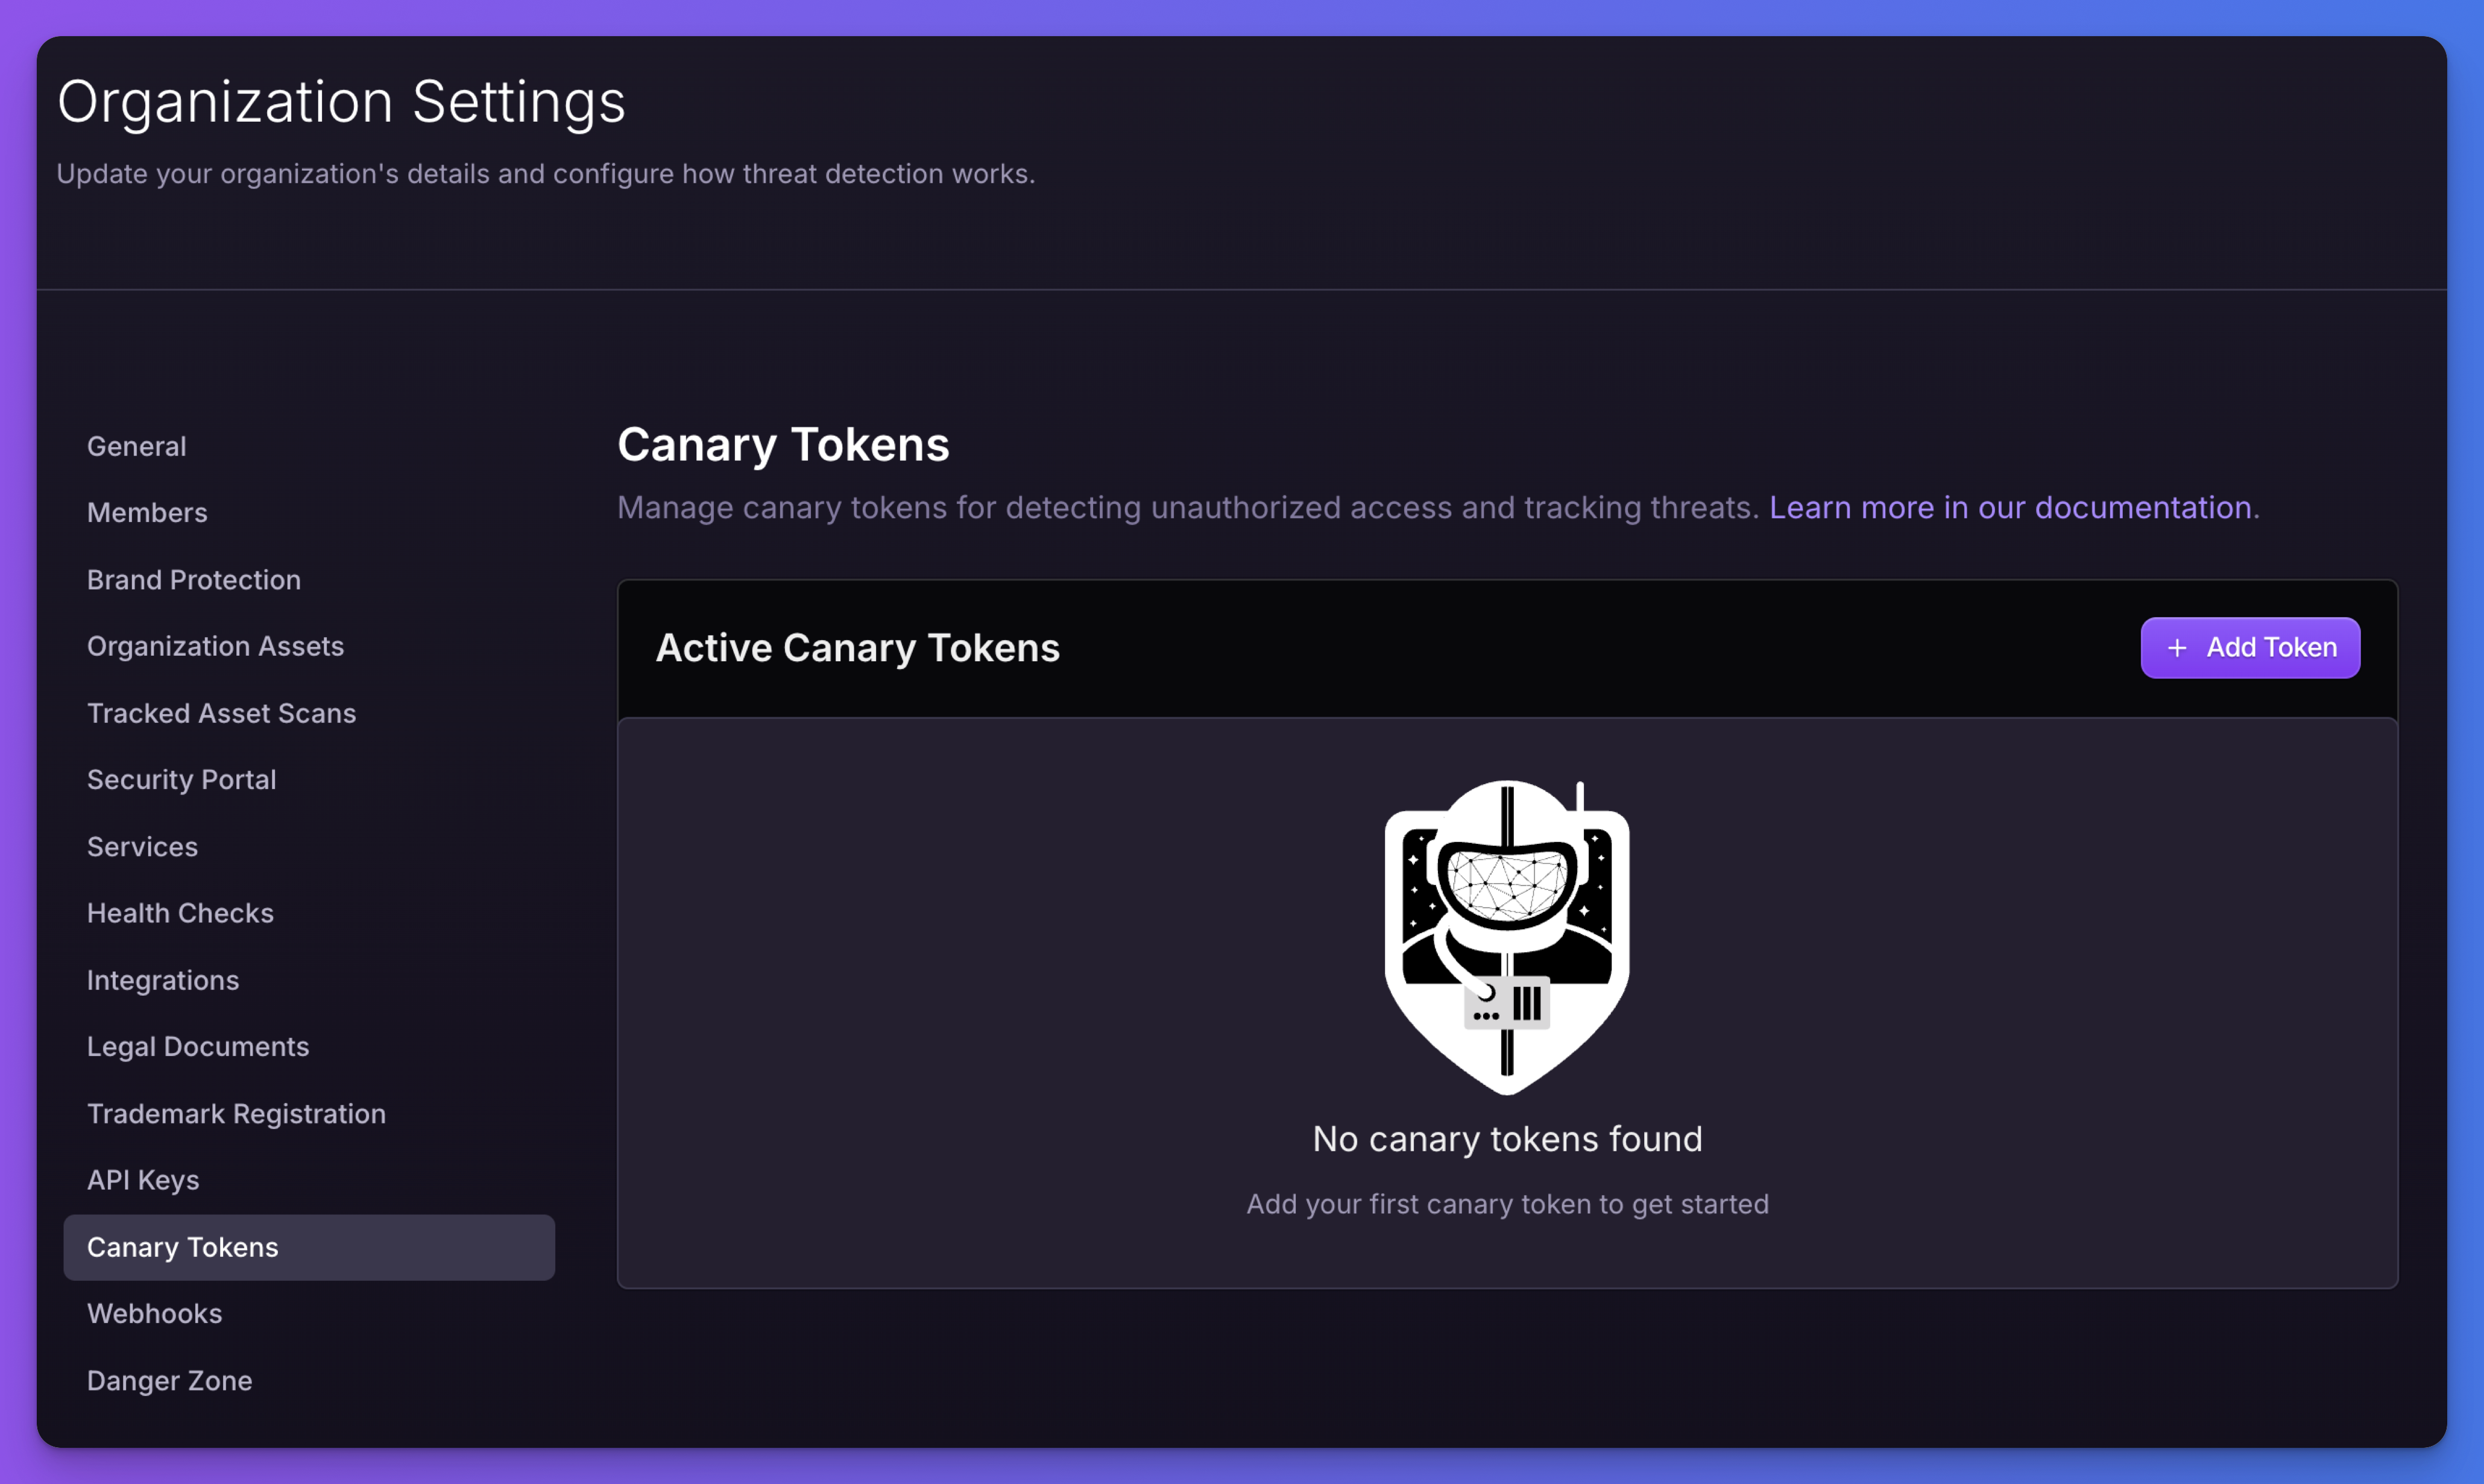Click the Add Token button

click(2249, 648)
